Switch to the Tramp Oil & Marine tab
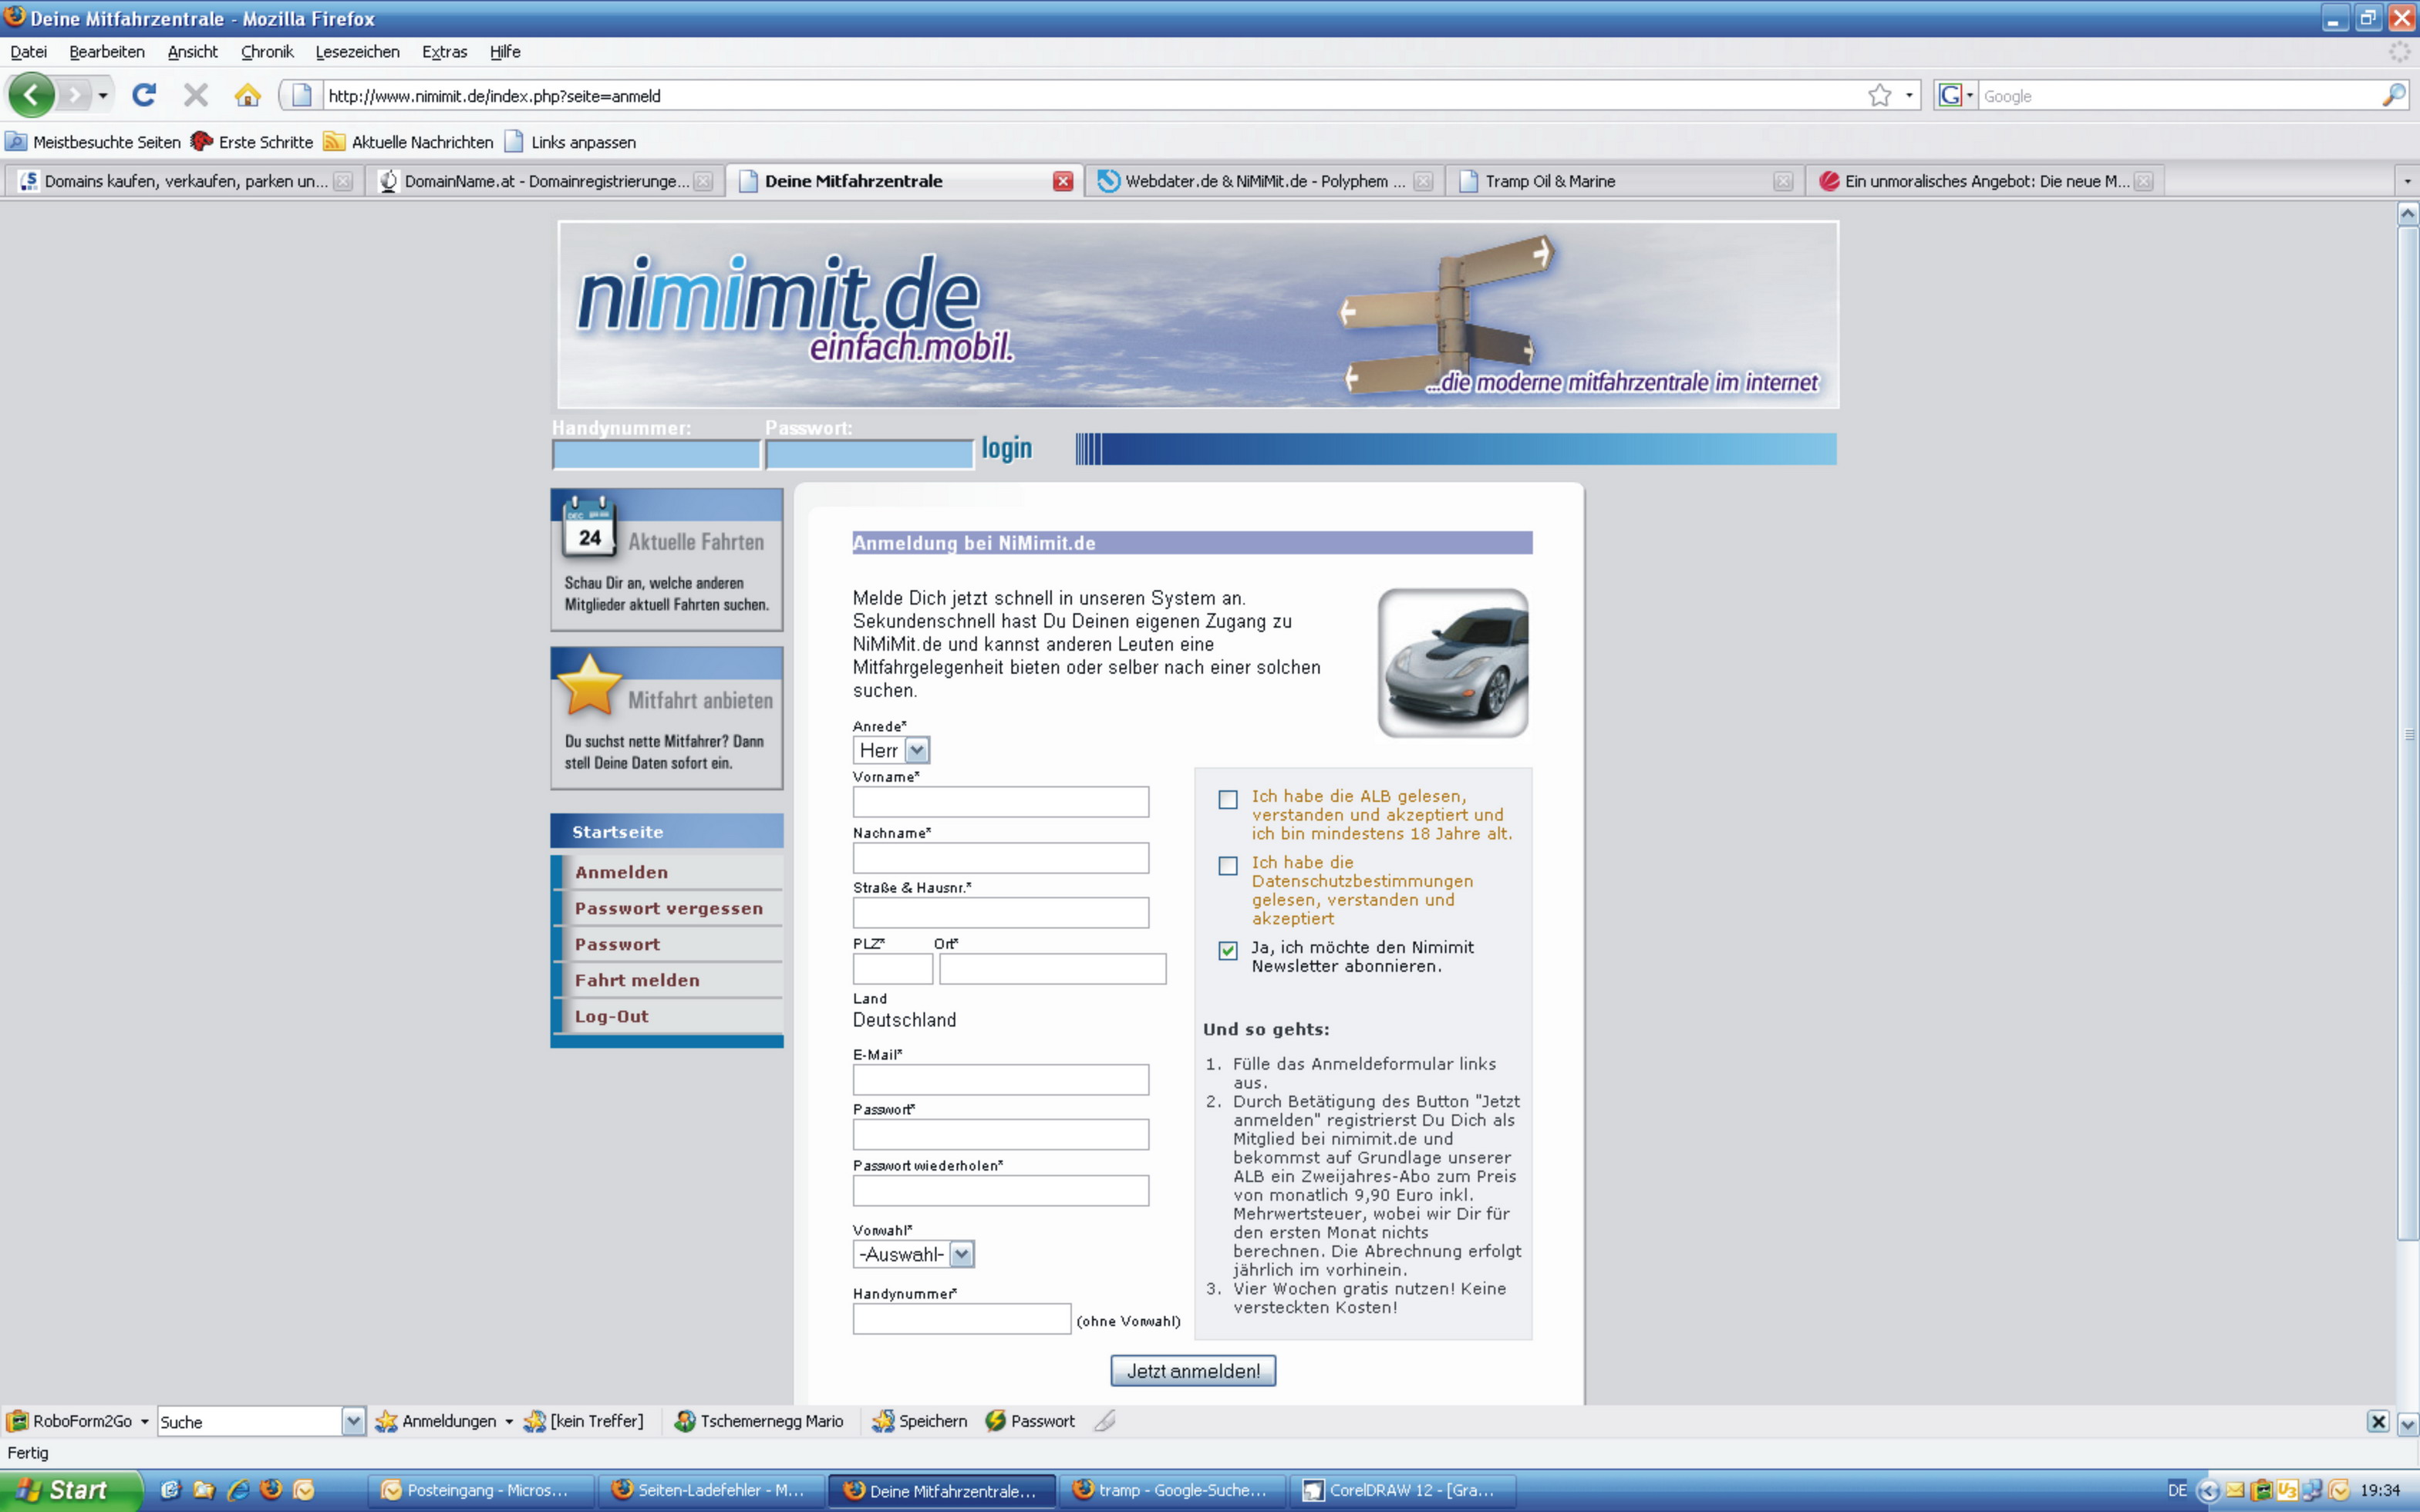Screen dimensions: 2420x1512 click(1550, 181)
